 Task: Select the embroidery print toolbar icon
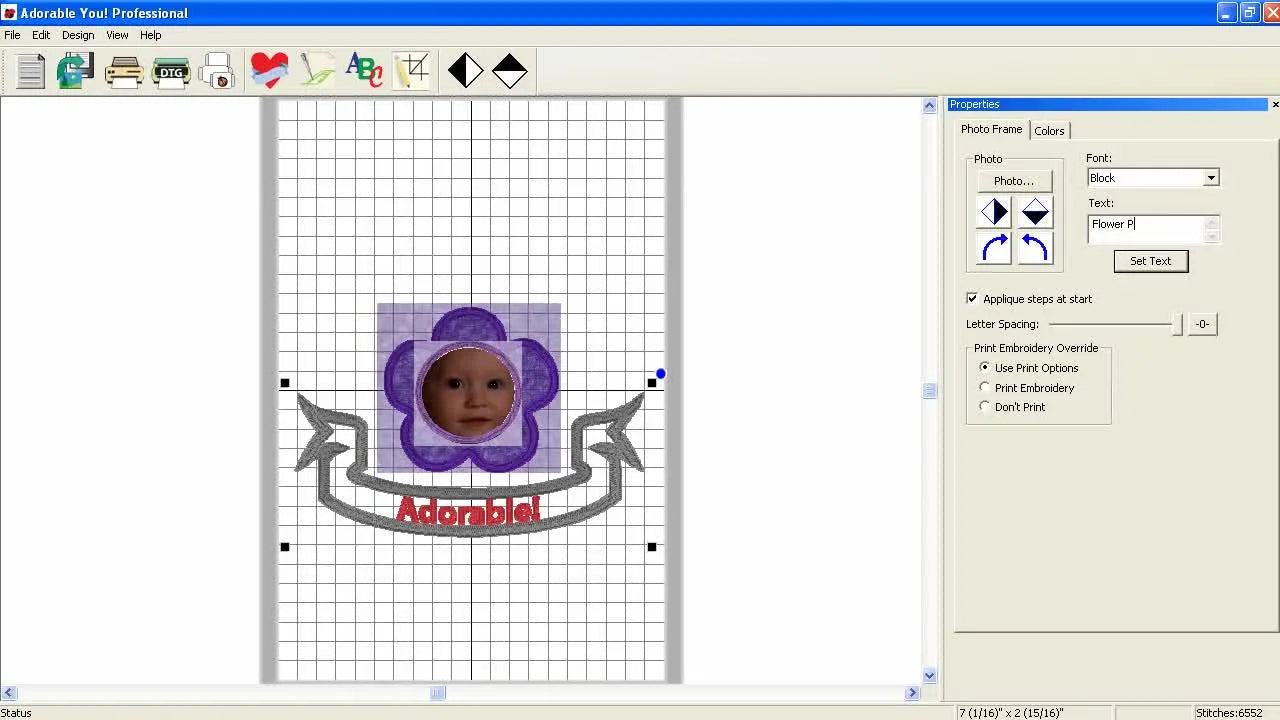coord(218,70)
